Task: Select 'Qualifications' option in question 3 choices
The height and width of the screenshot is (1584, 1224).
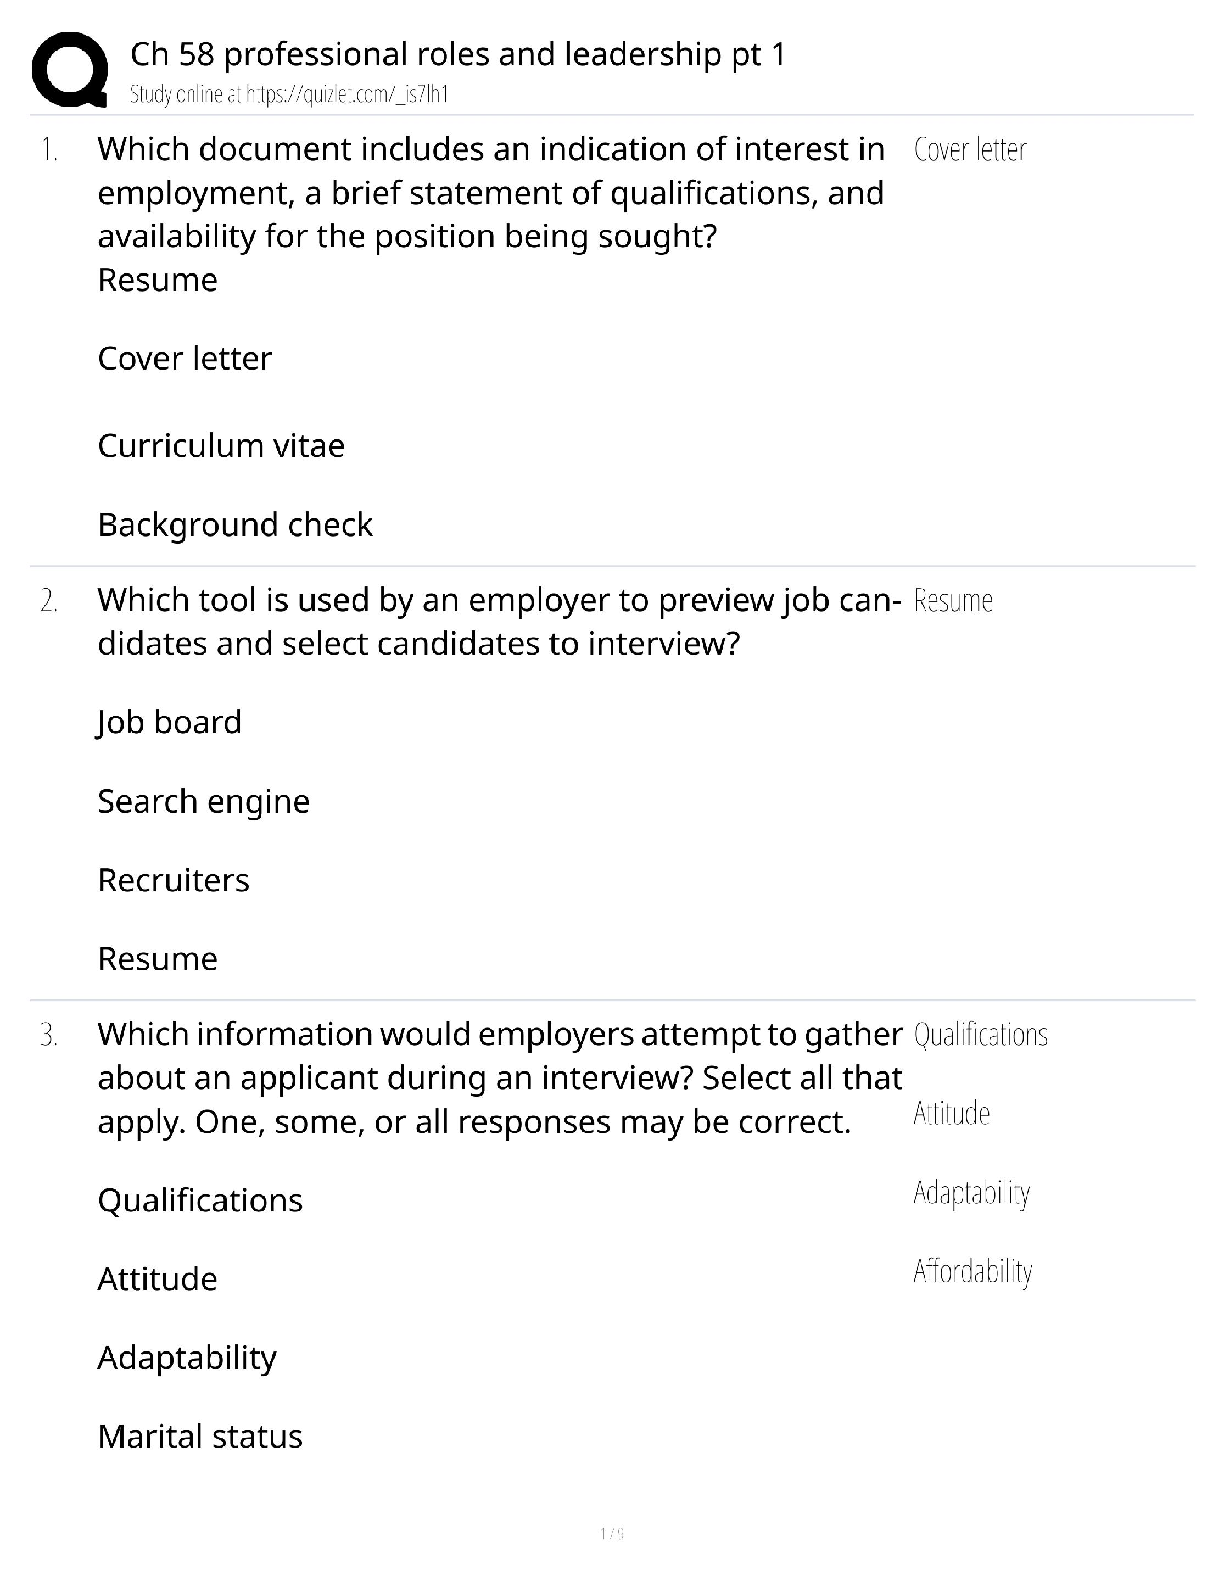Action: coord(200,1200)
